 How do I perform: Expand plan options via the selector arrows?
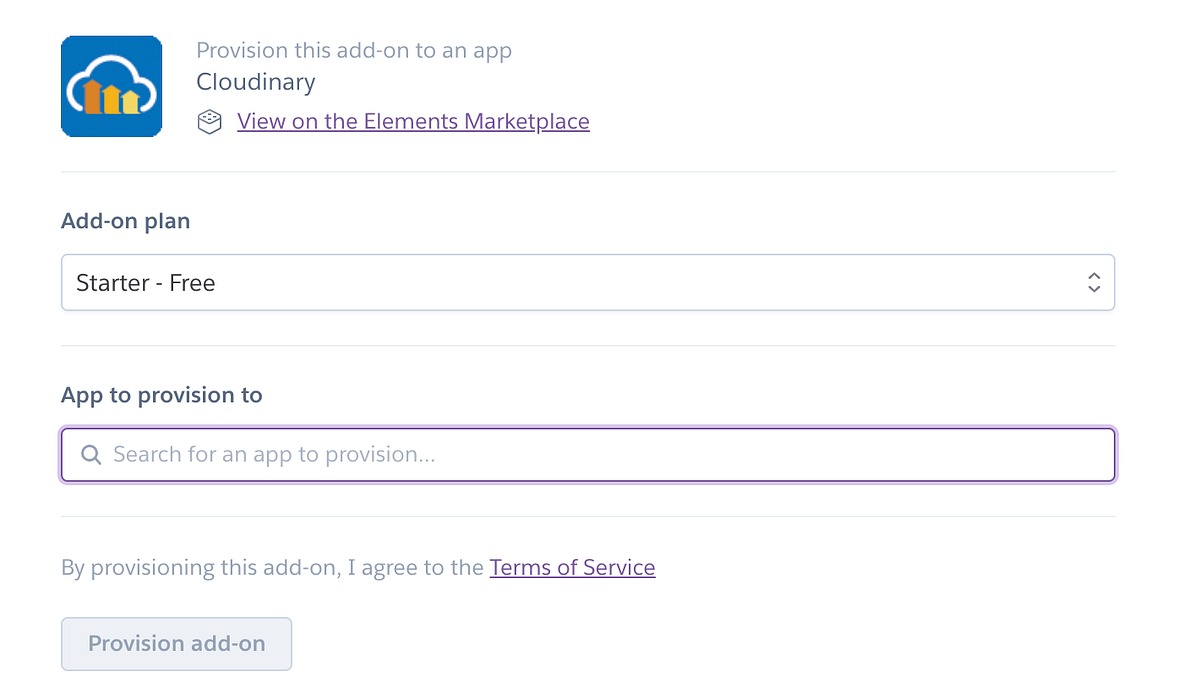[1094, 283]
